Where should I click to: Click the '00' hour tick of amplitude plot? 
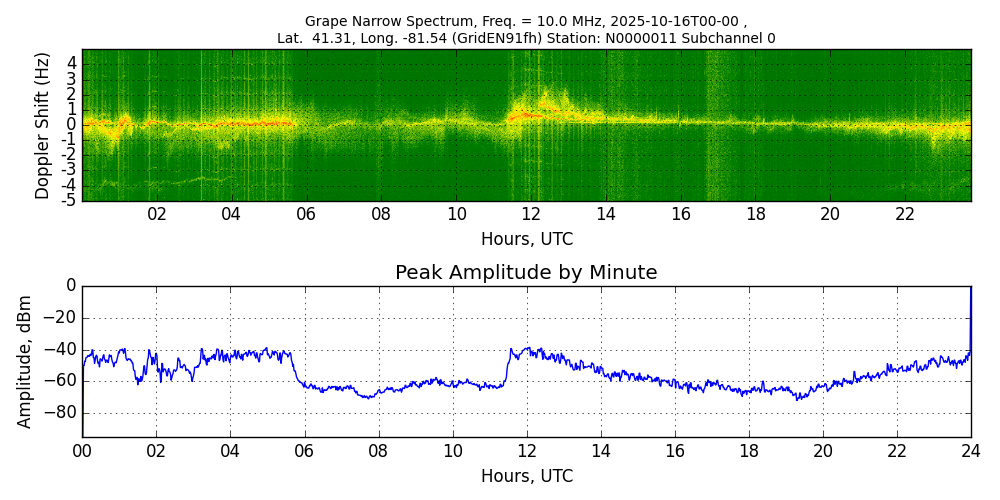[82, 450]
